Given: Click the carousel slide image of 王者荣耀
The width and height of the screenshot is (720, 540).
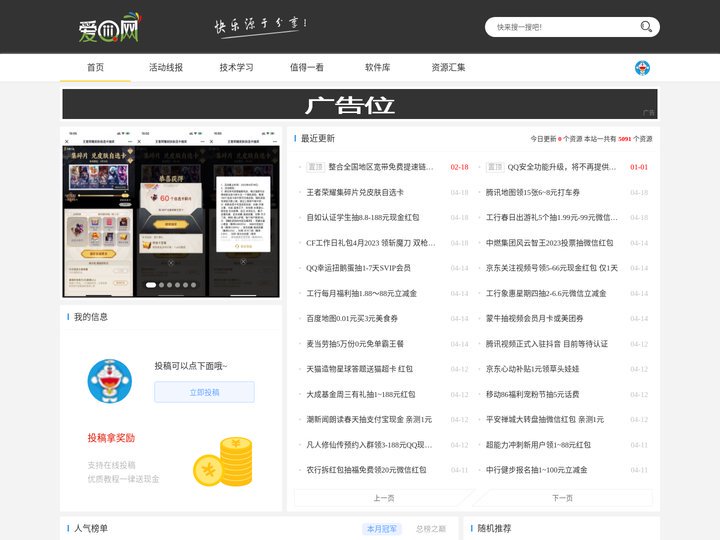Looking at the screenshot, I should 171,214.
